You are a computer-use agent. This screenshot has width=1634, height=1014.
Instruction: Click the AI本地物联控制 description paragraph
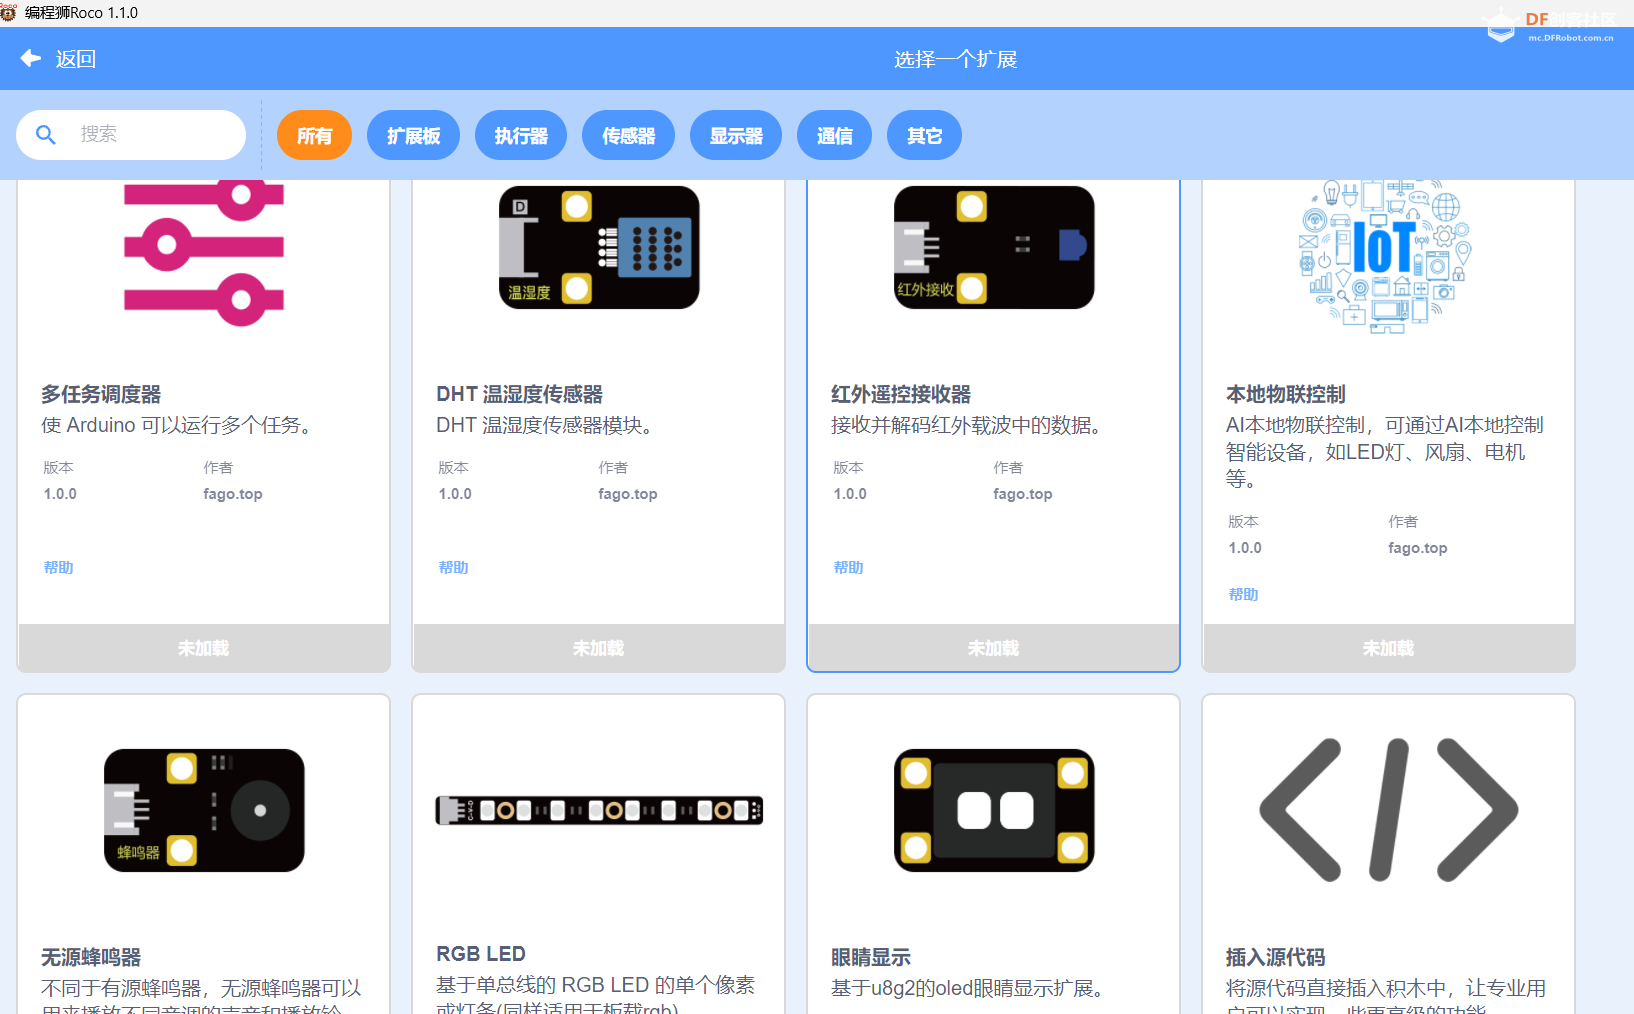point(1385,452)
